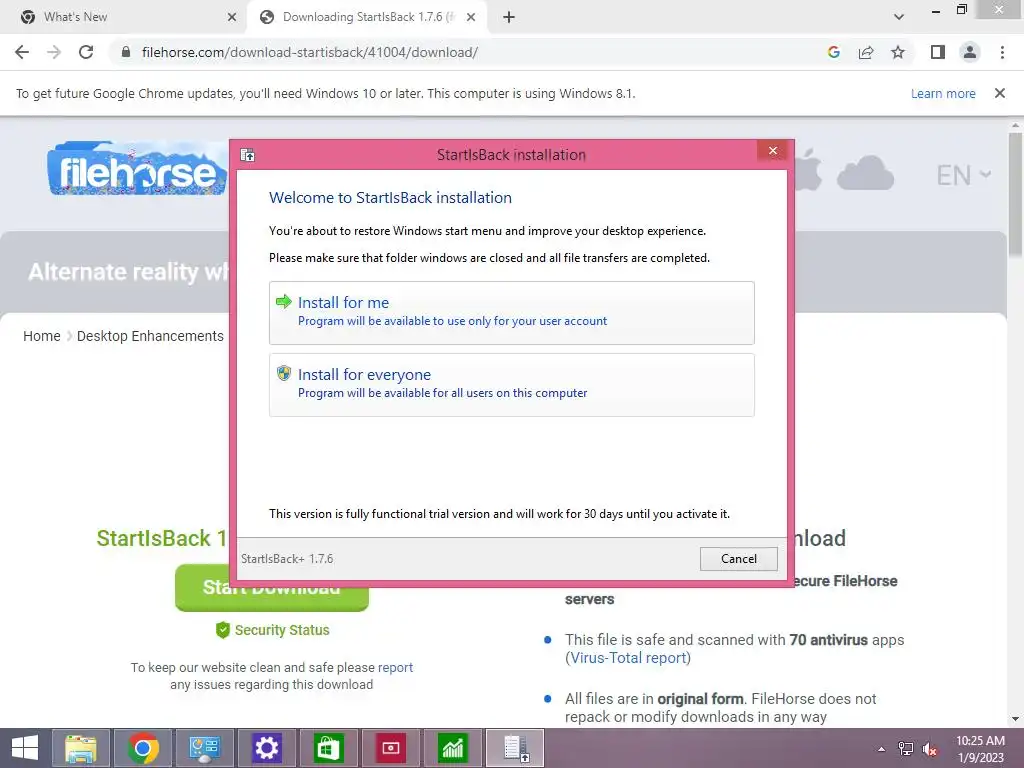Follow the report link below Security Status
The height and width of the screenshot is (768, 1024).
click(x=395, y=667)
